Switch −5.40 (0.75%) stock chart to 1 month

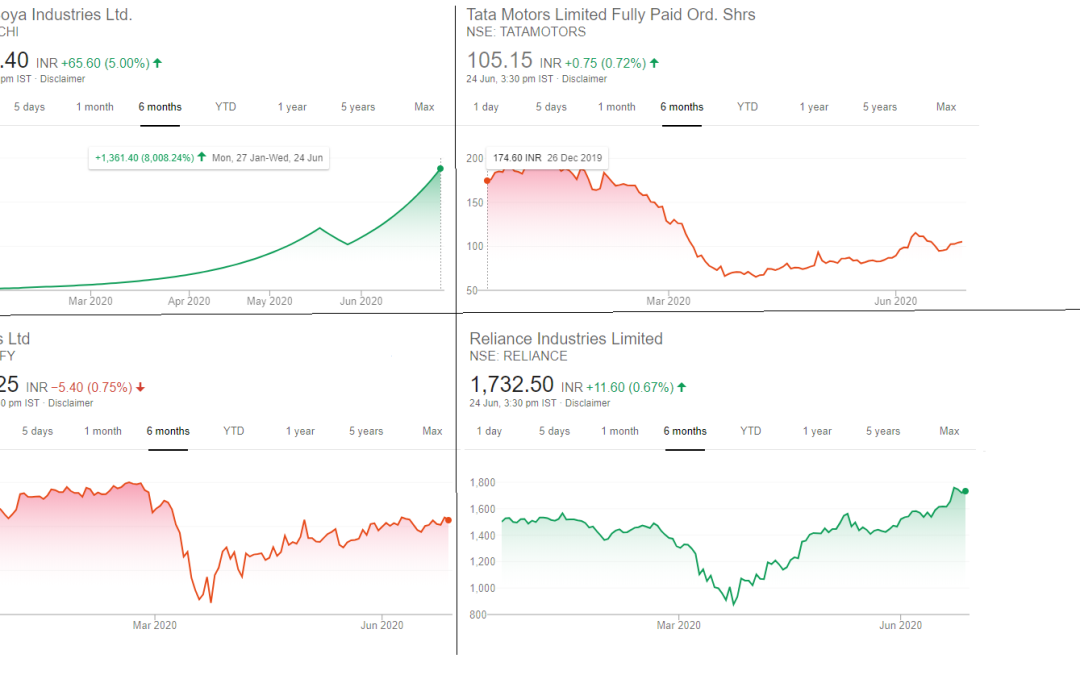[103, 431]
